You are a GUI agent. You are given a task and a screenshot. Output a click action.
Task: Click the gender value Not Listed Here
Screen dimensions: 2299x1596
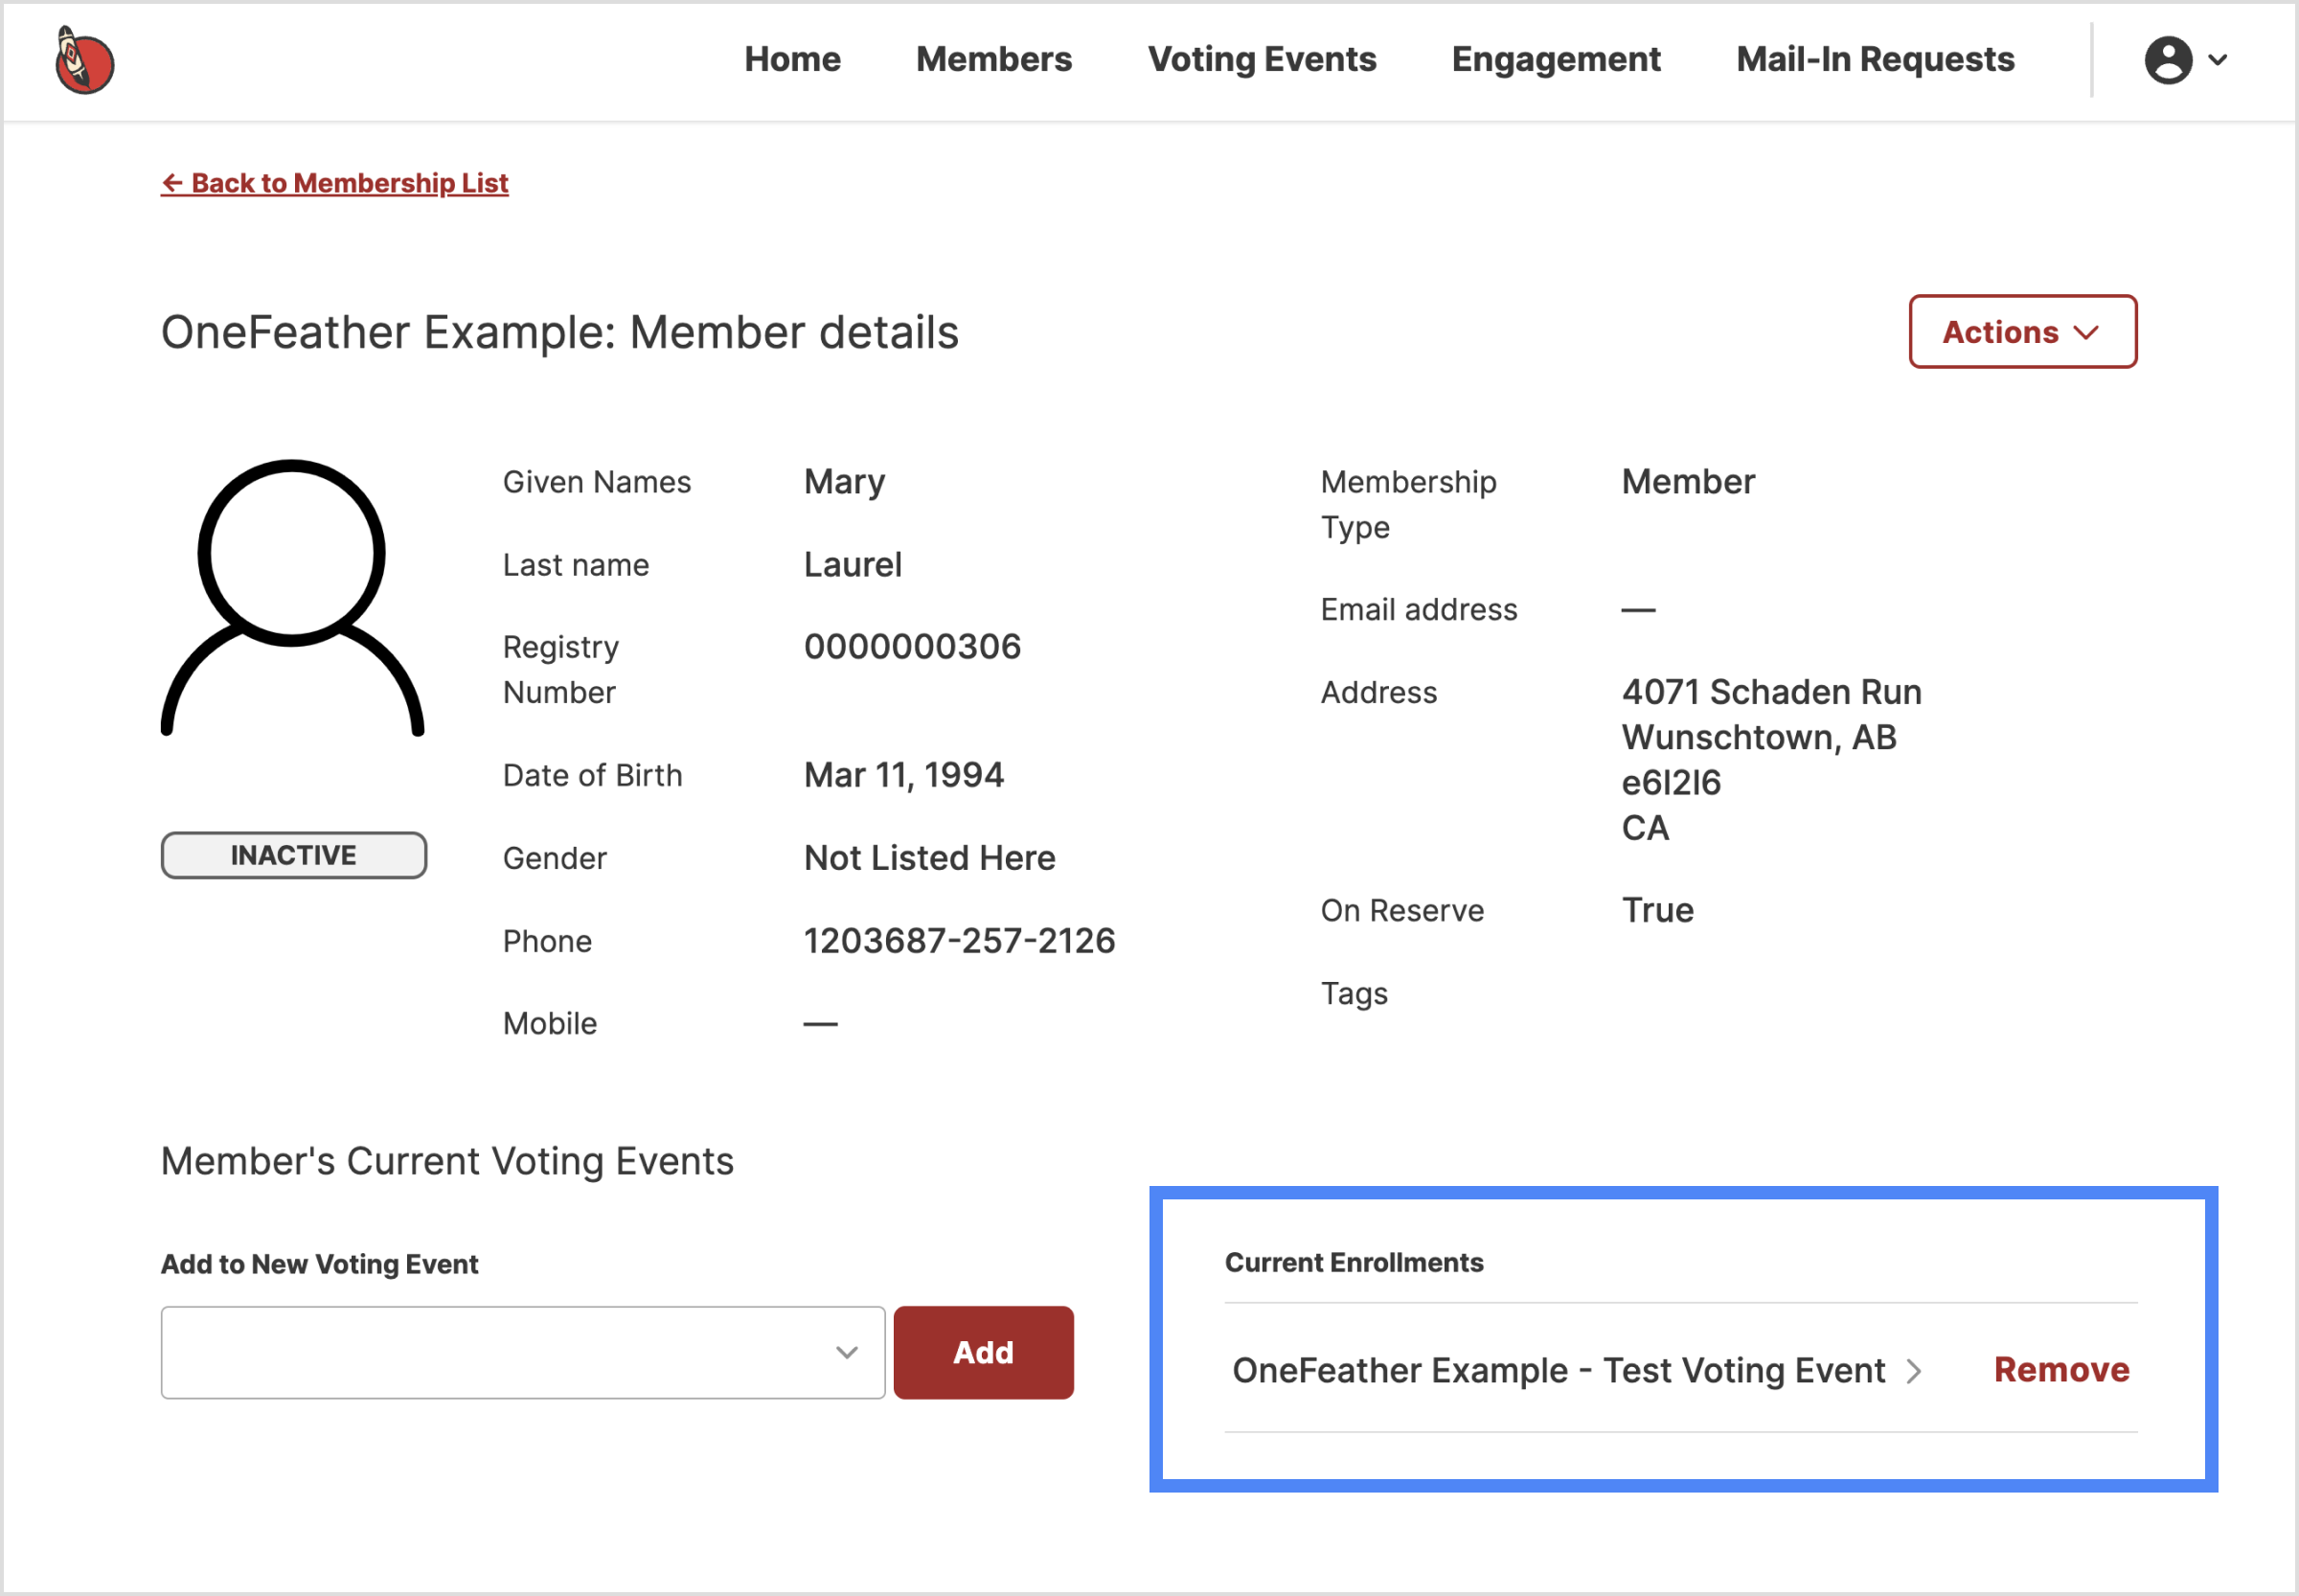tap(929, 858)
